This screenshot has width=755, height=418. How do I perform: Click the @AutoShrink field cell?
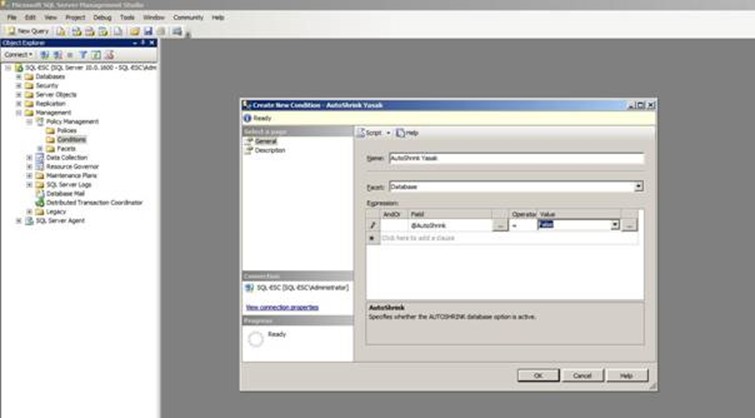(450, 225)
